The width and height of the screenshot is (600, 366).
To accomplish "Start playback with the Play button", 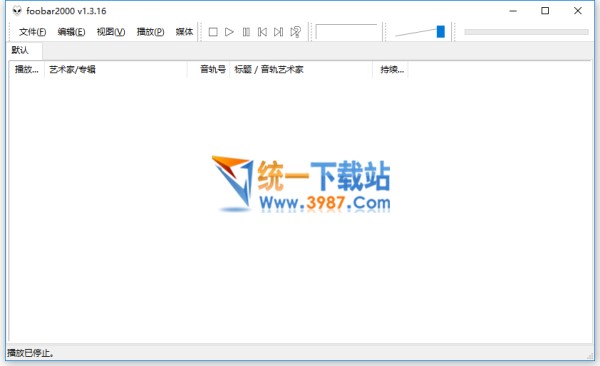I will point(229,32).
